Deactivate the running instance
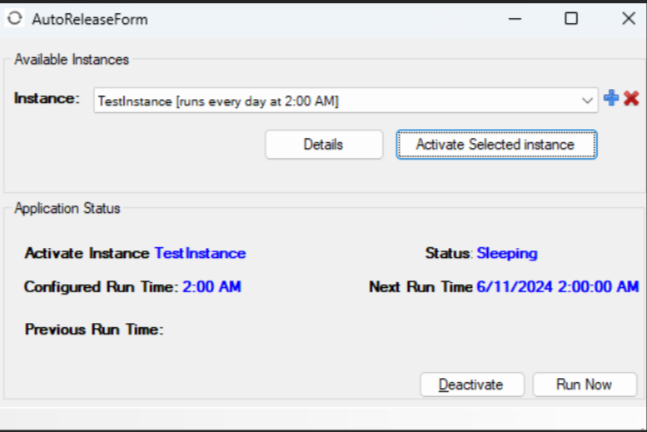 click(x=472, y=385)
